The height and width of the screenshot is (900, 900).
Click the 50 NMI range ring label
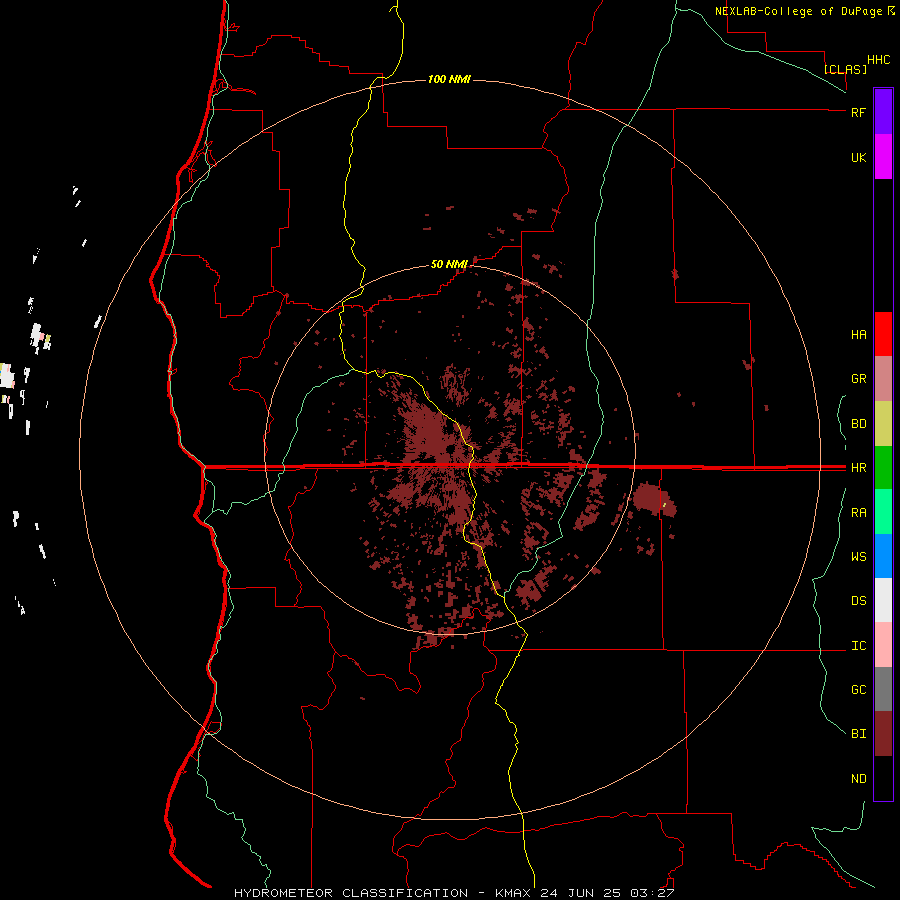click(449, 264)
